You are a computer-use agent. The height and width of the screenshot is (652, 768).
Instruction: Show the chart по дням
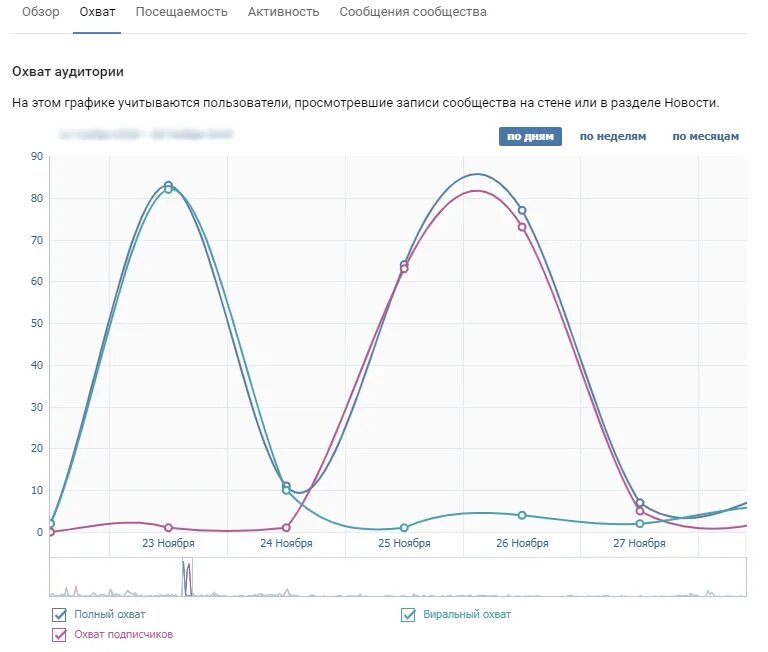click(530, 137)
